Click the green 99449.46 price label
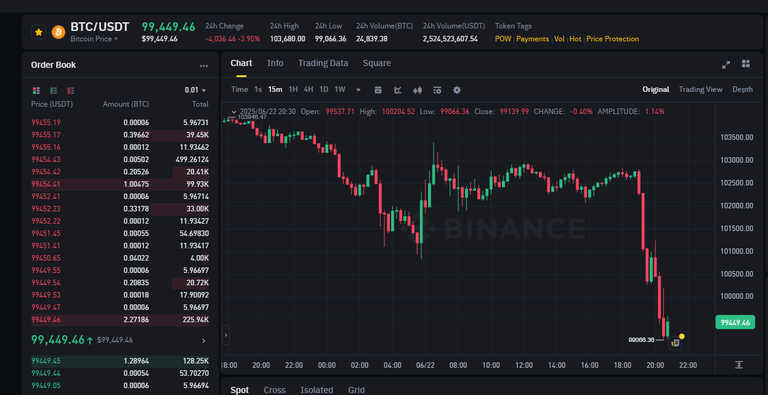 click(x=735, y=322)
